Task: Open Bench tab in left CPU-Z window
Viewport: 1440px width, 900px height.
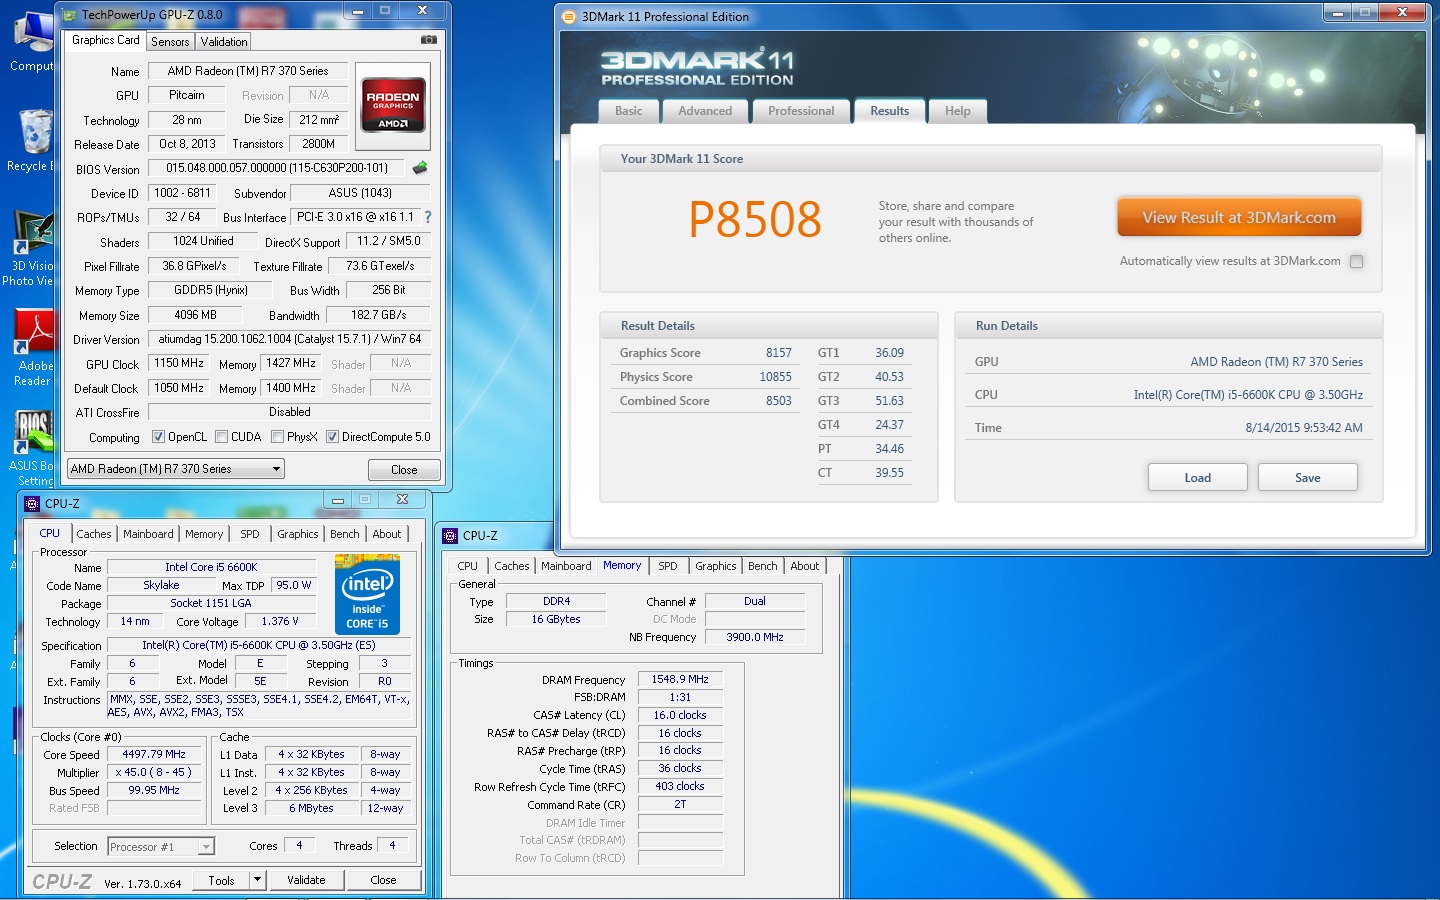Action: (345, 534)
